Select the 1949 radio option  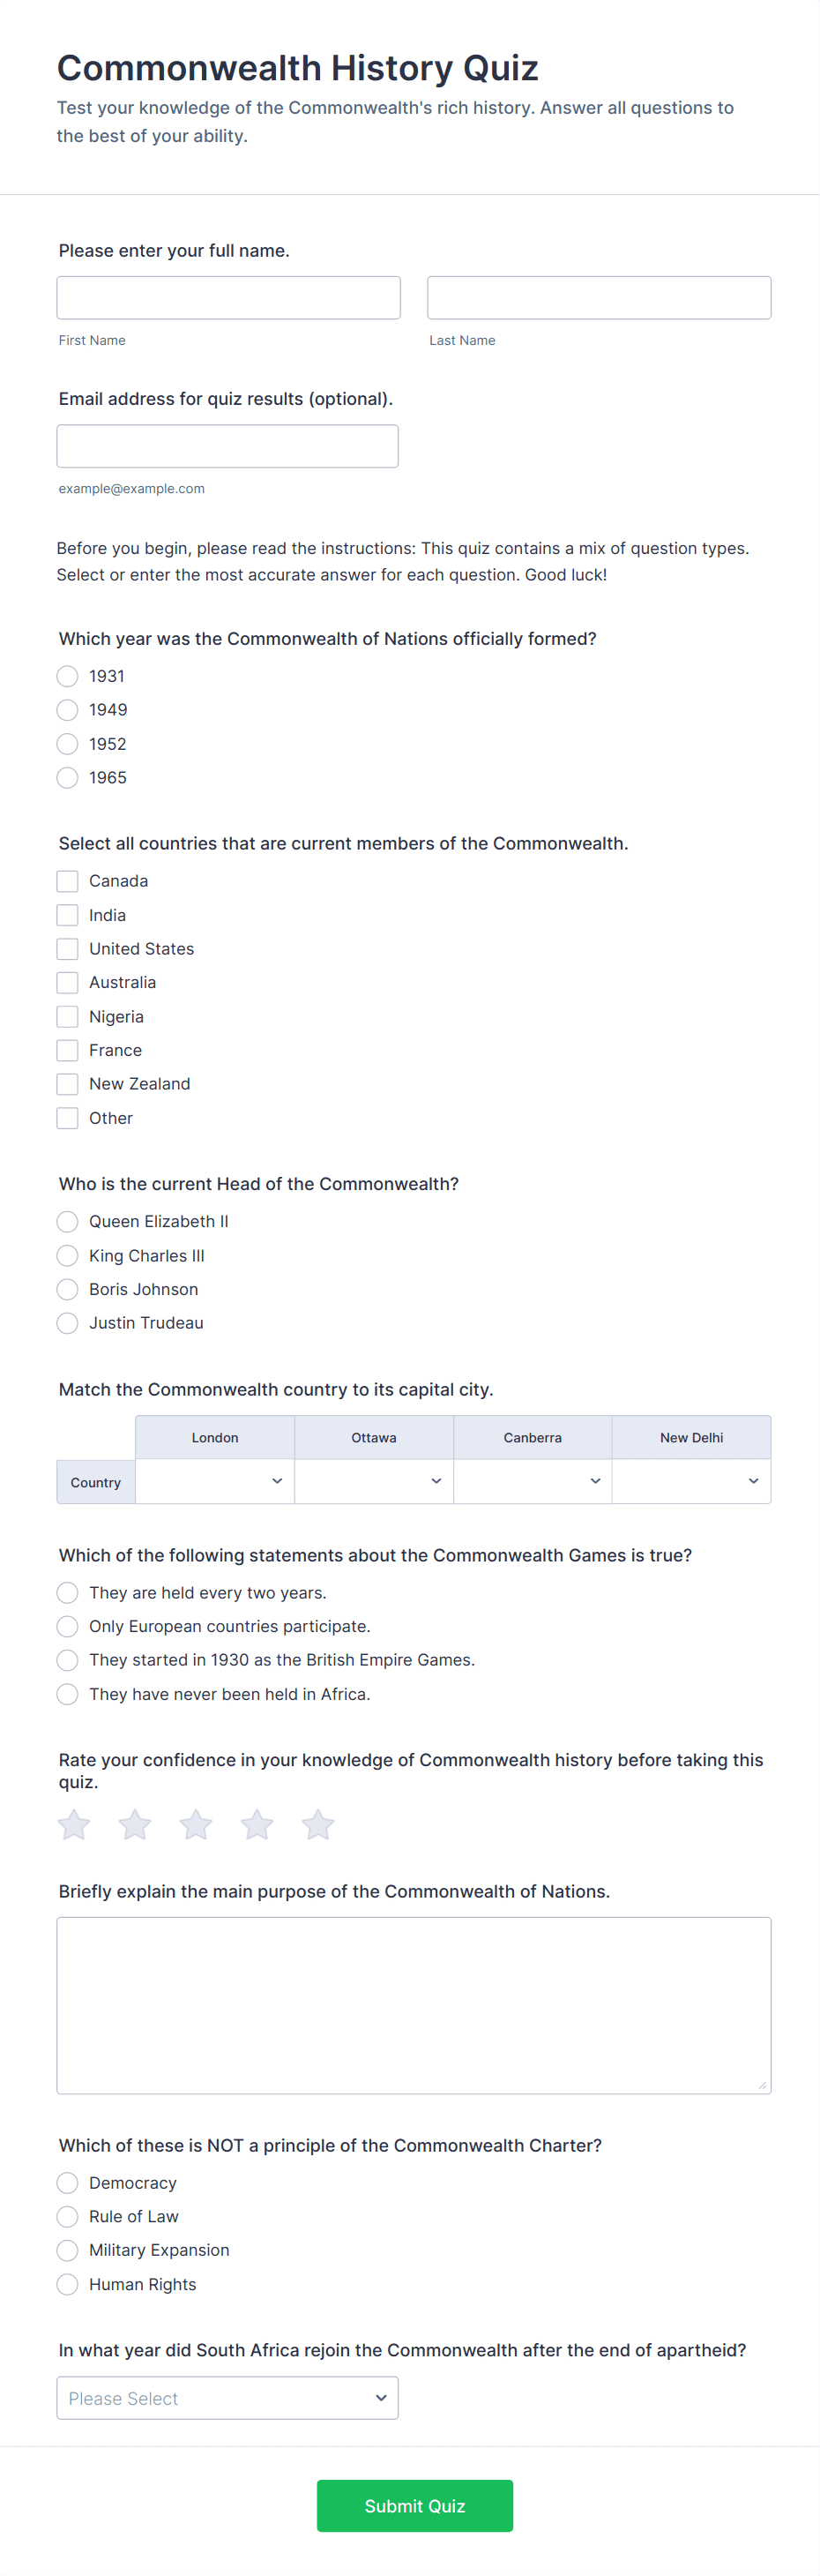click(x=68, y=710)
